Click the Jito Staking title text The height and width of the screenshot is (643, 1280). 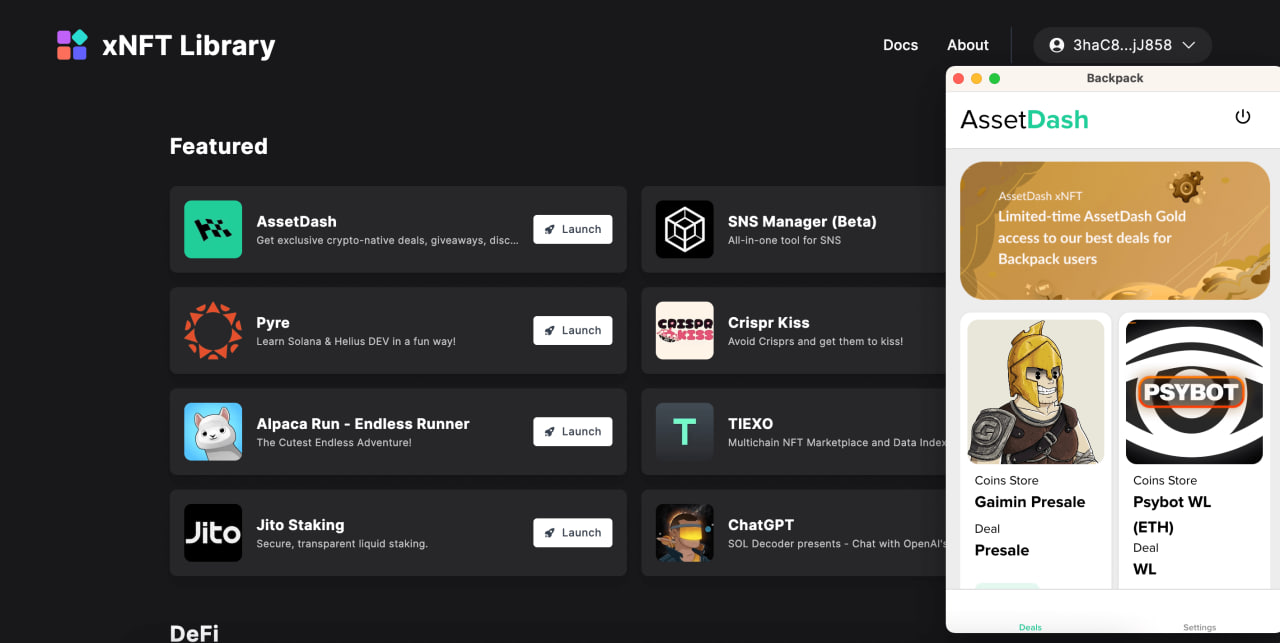[300, 524]
